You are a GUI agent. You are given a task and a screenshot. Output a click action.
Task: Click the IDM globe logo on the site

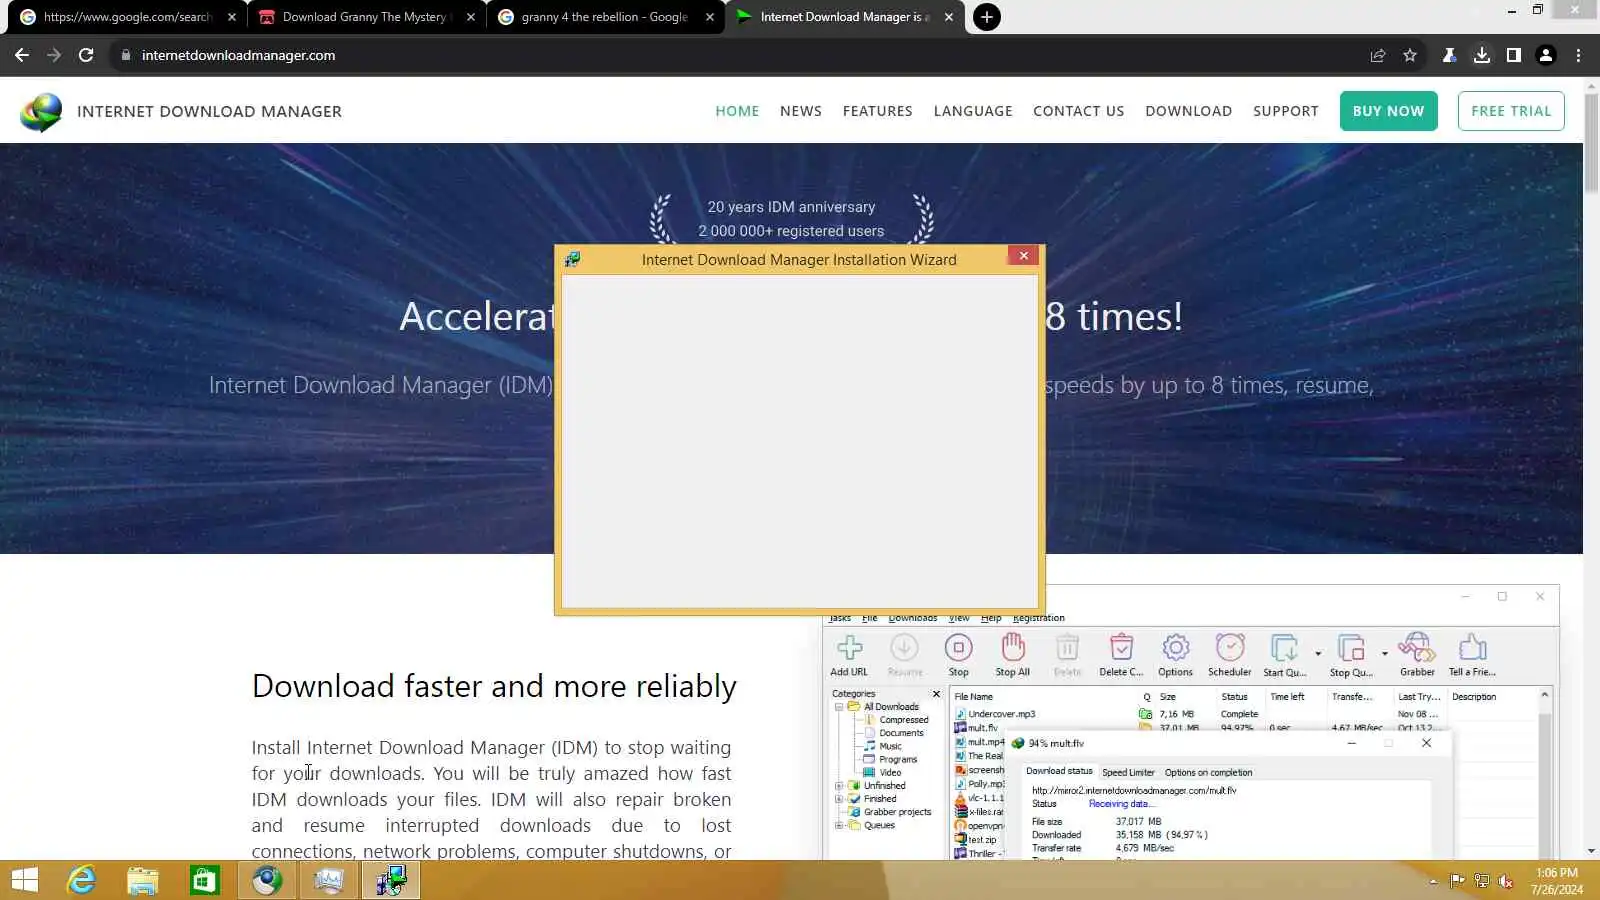pos(41,112)
